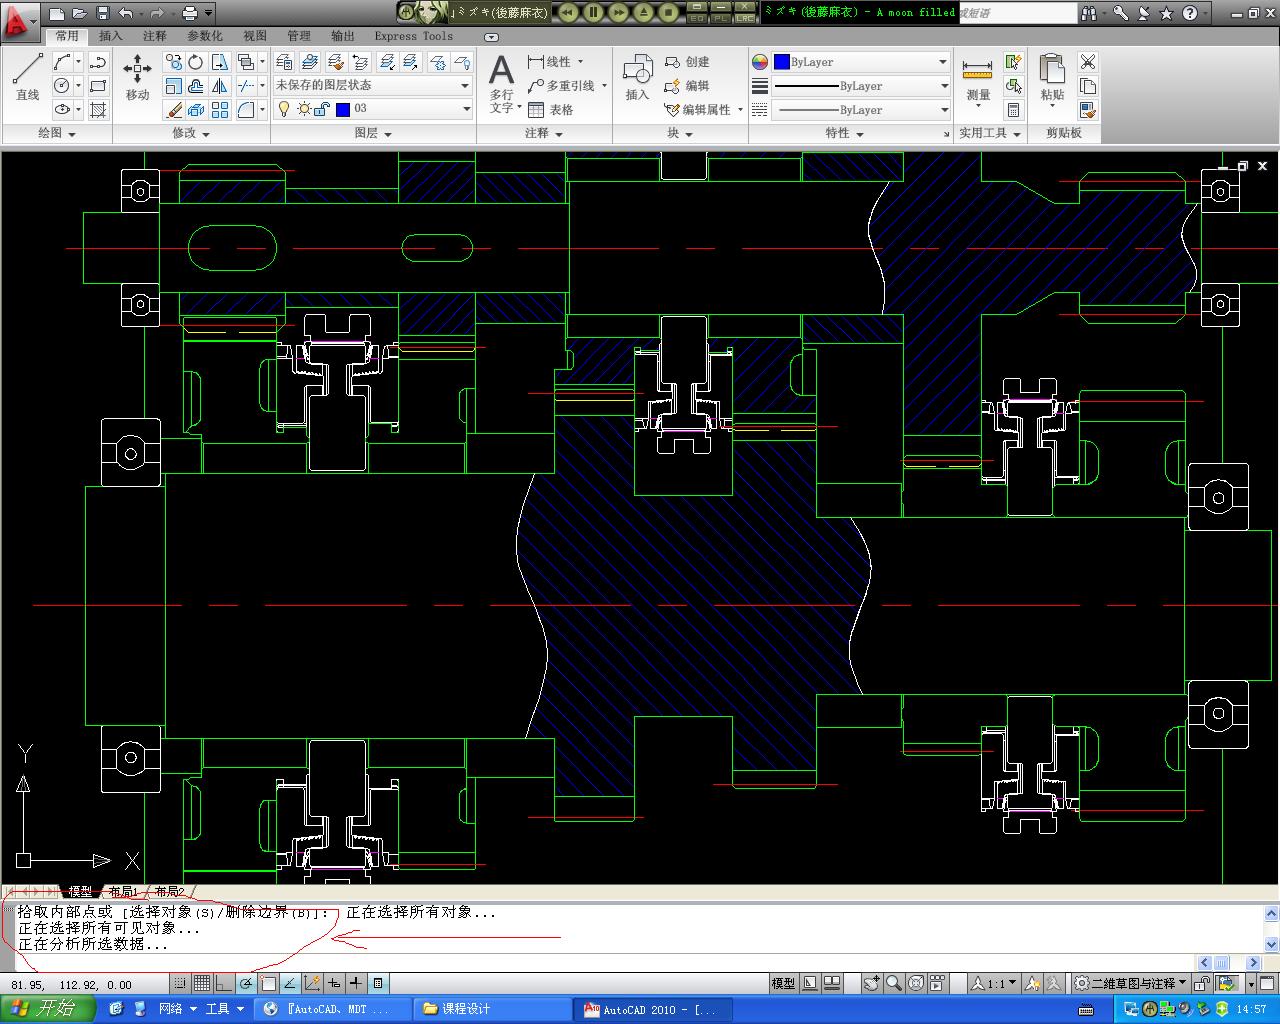Open the Measure (测量) utility
This screenshot has width=1280, height=1024.
[x=978, y=80]
